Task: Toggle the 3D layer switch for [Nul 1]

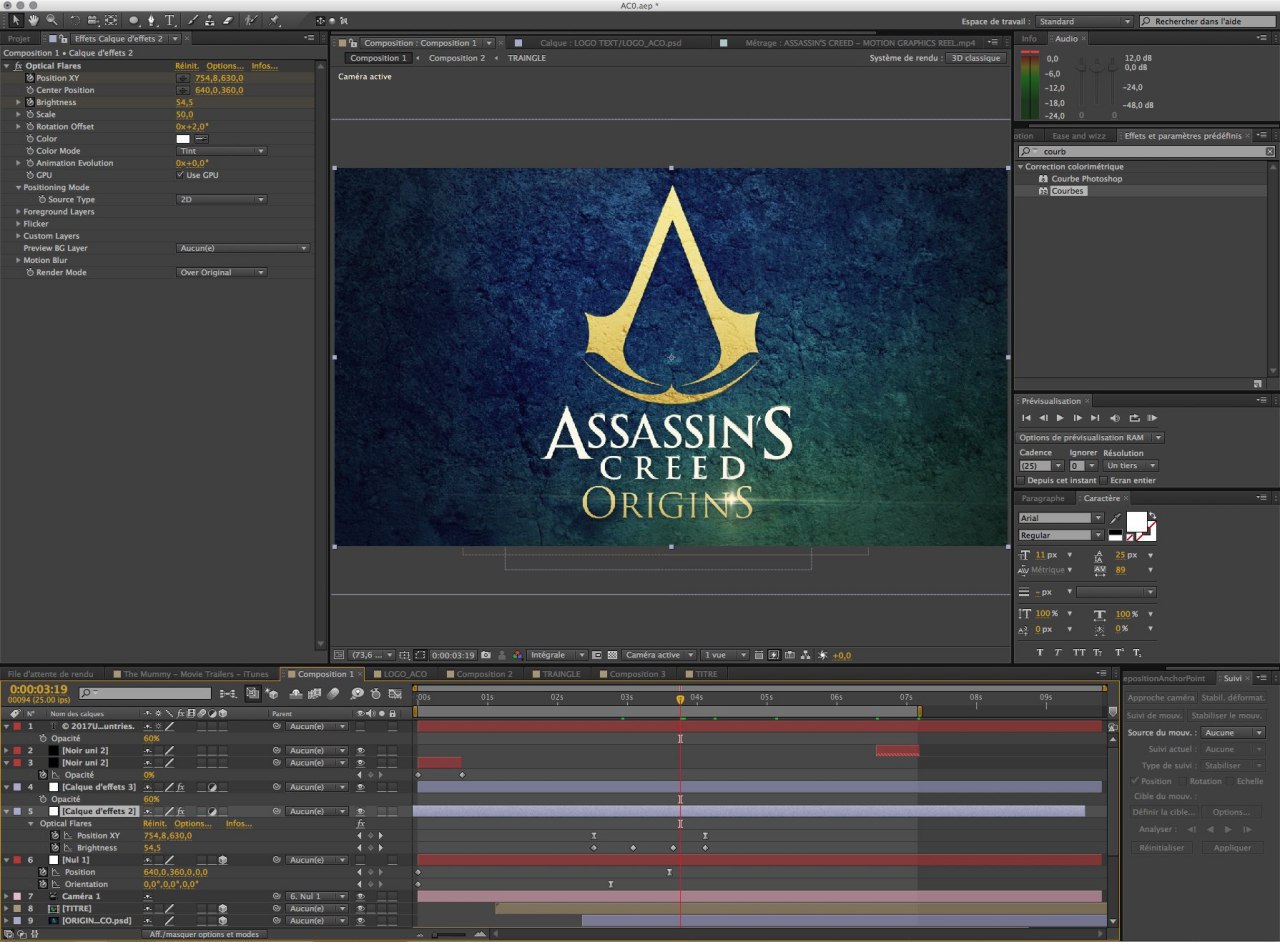Action: (222, 860)
